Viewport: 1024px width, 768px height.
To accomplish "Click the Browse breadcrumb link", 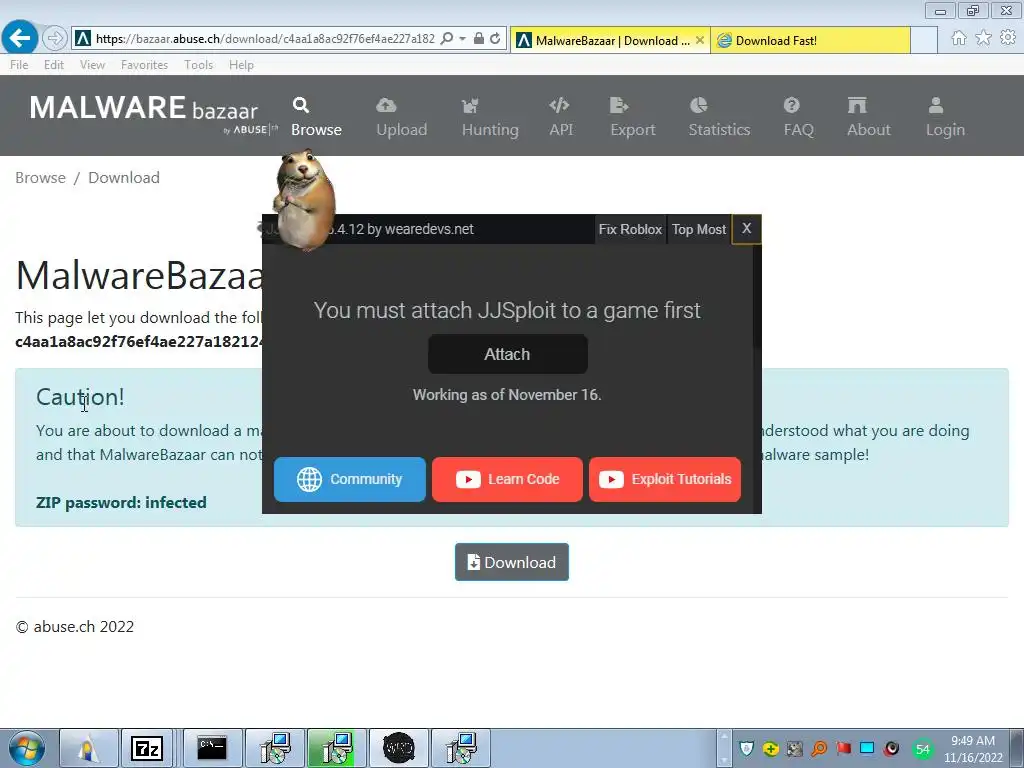I will [x=40, y=178].
